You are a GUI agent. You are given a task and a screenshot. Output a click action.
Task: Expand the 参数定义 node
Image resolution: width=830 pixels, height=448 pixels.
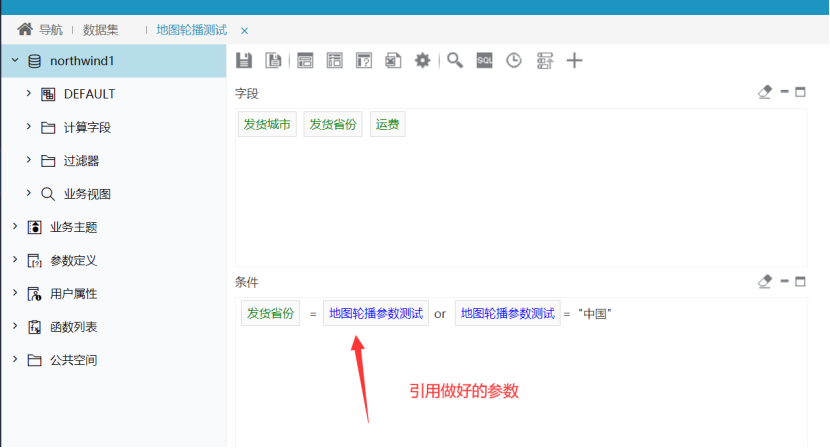coord(15,260)
